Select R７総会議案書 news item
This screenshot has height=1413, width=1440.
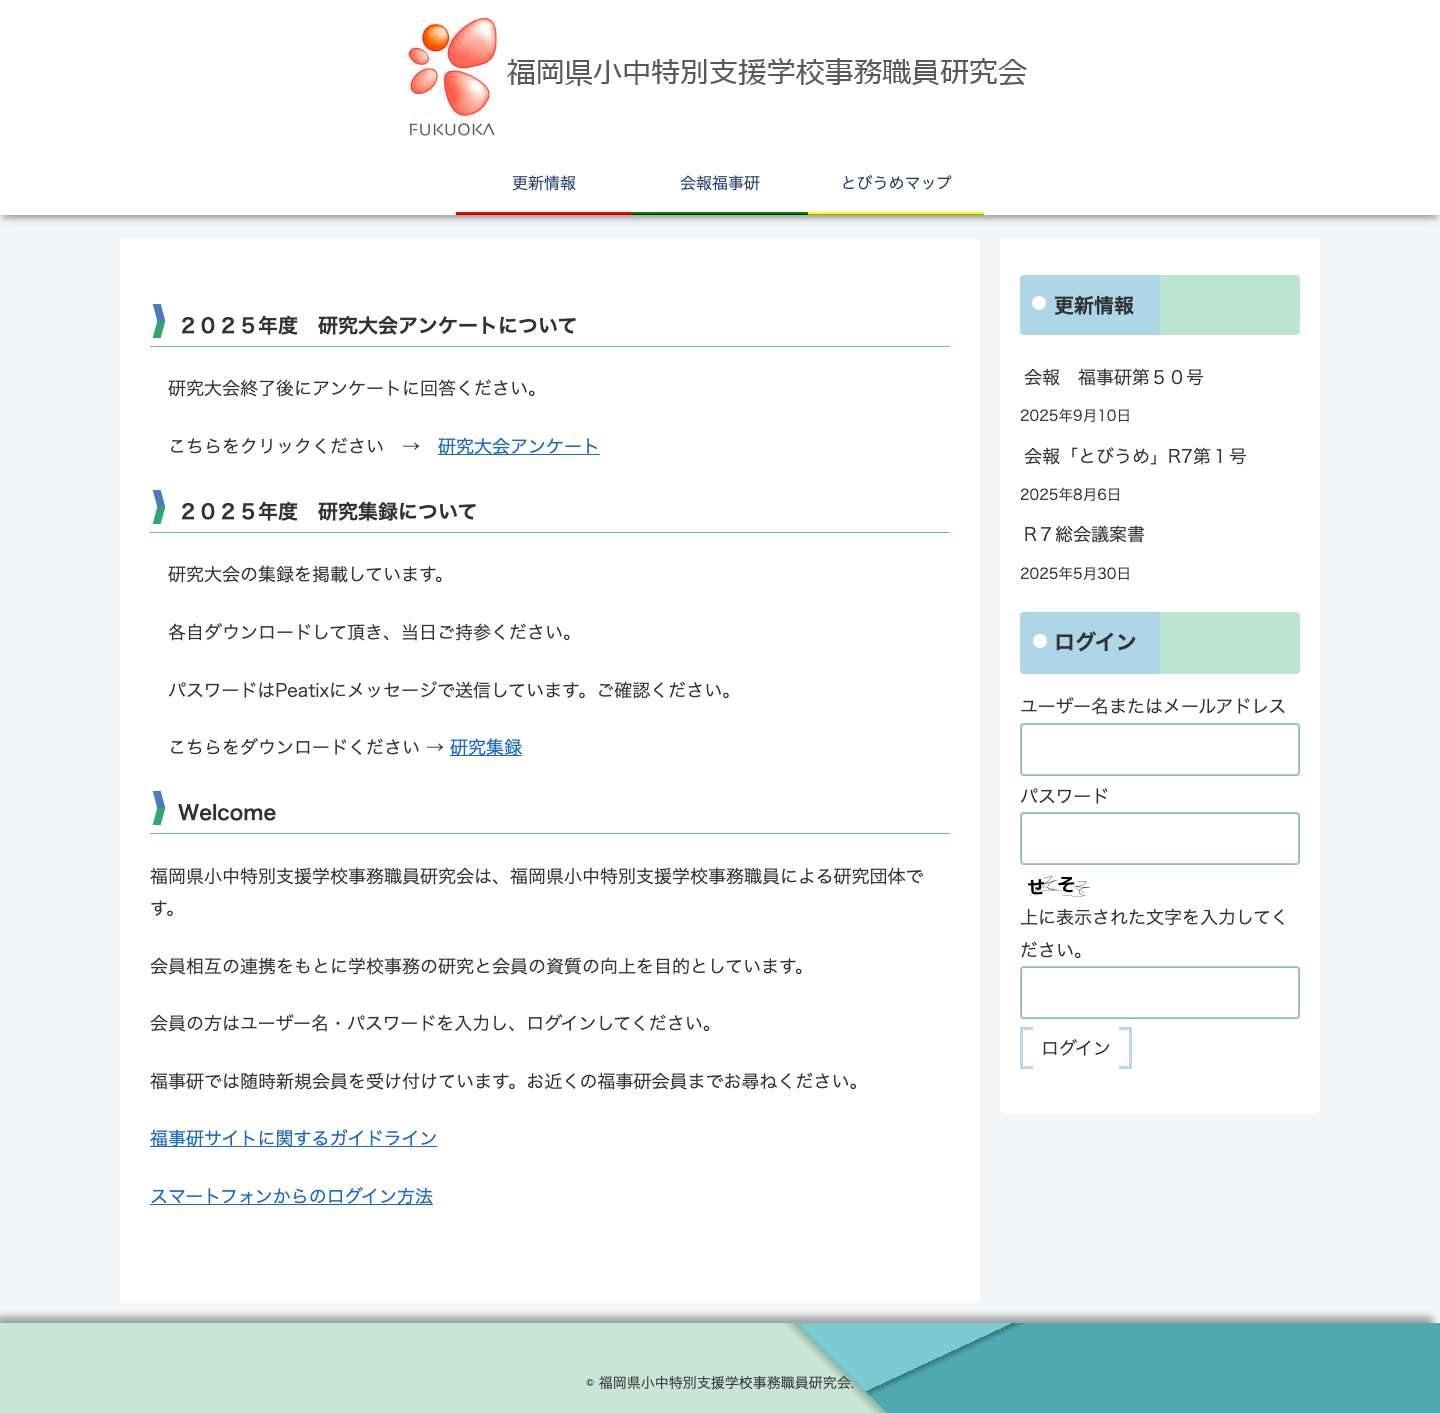1083,535
